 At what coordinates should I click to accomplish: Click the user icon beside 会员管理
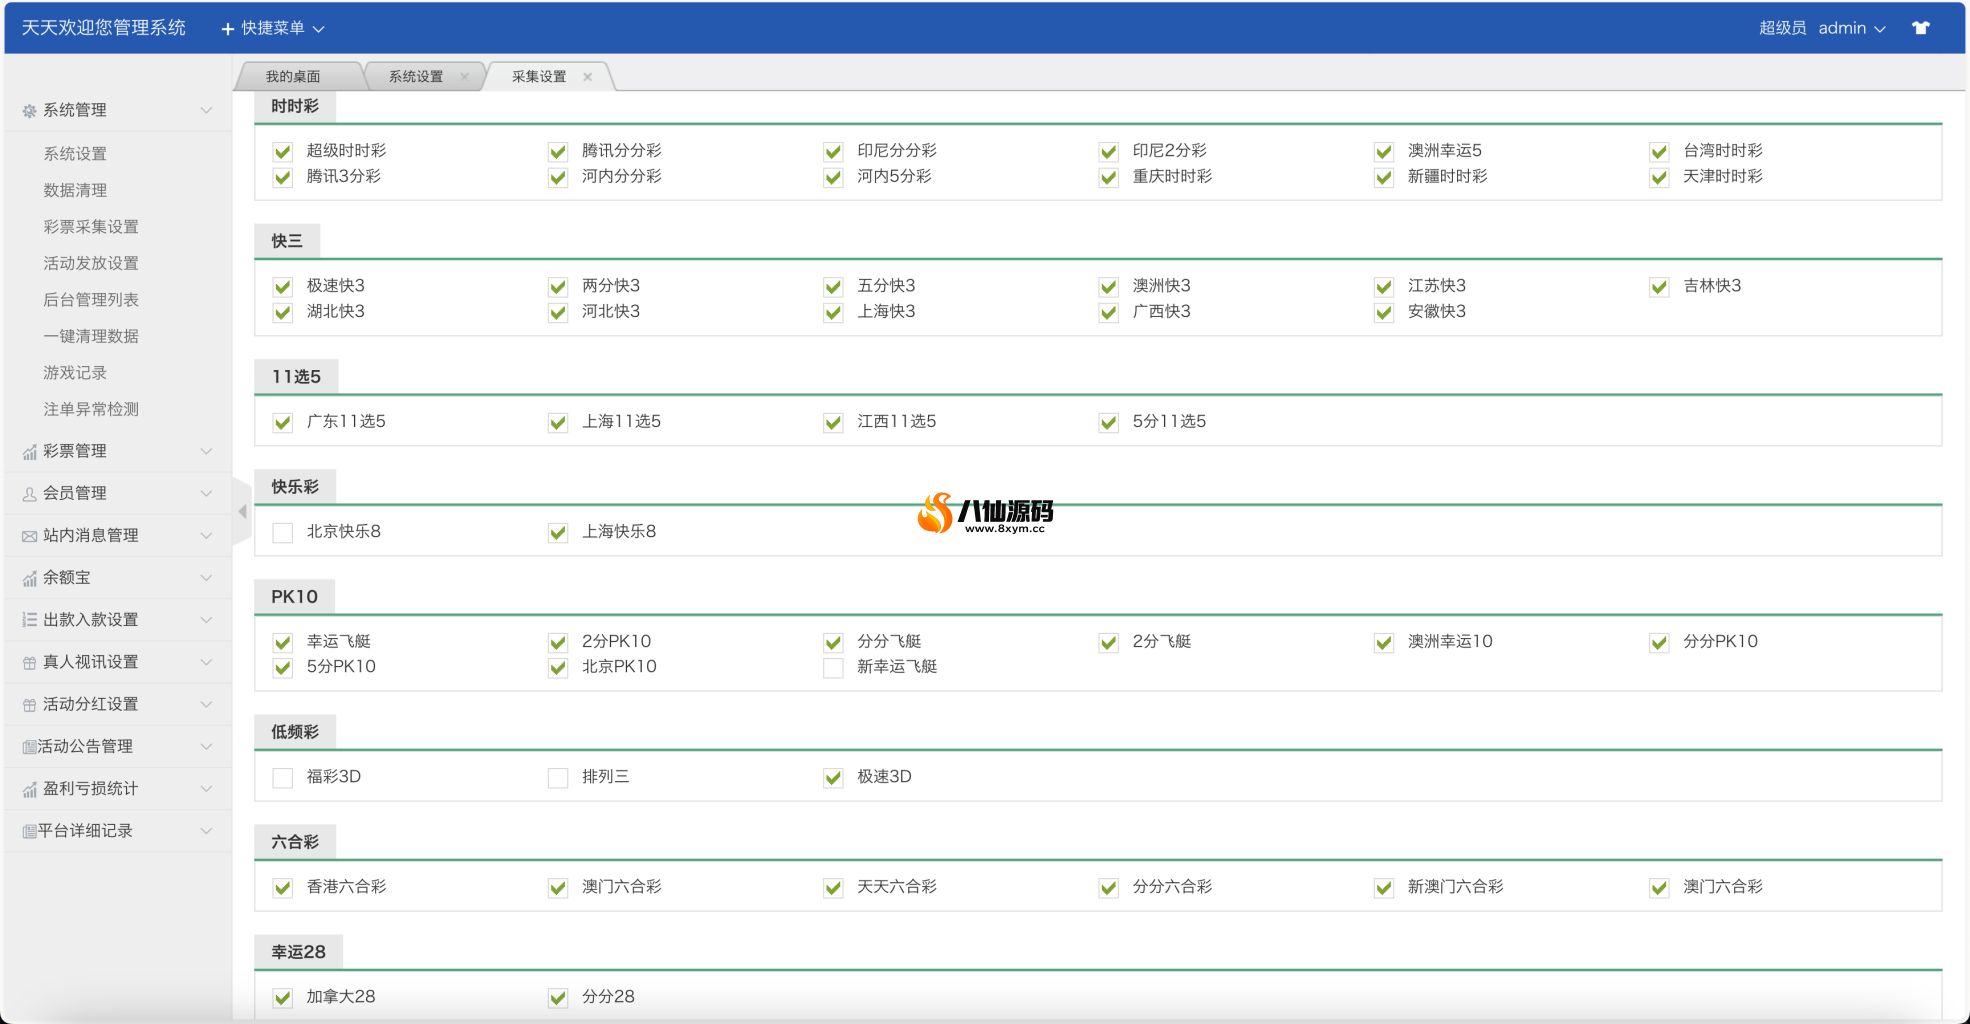29,494
